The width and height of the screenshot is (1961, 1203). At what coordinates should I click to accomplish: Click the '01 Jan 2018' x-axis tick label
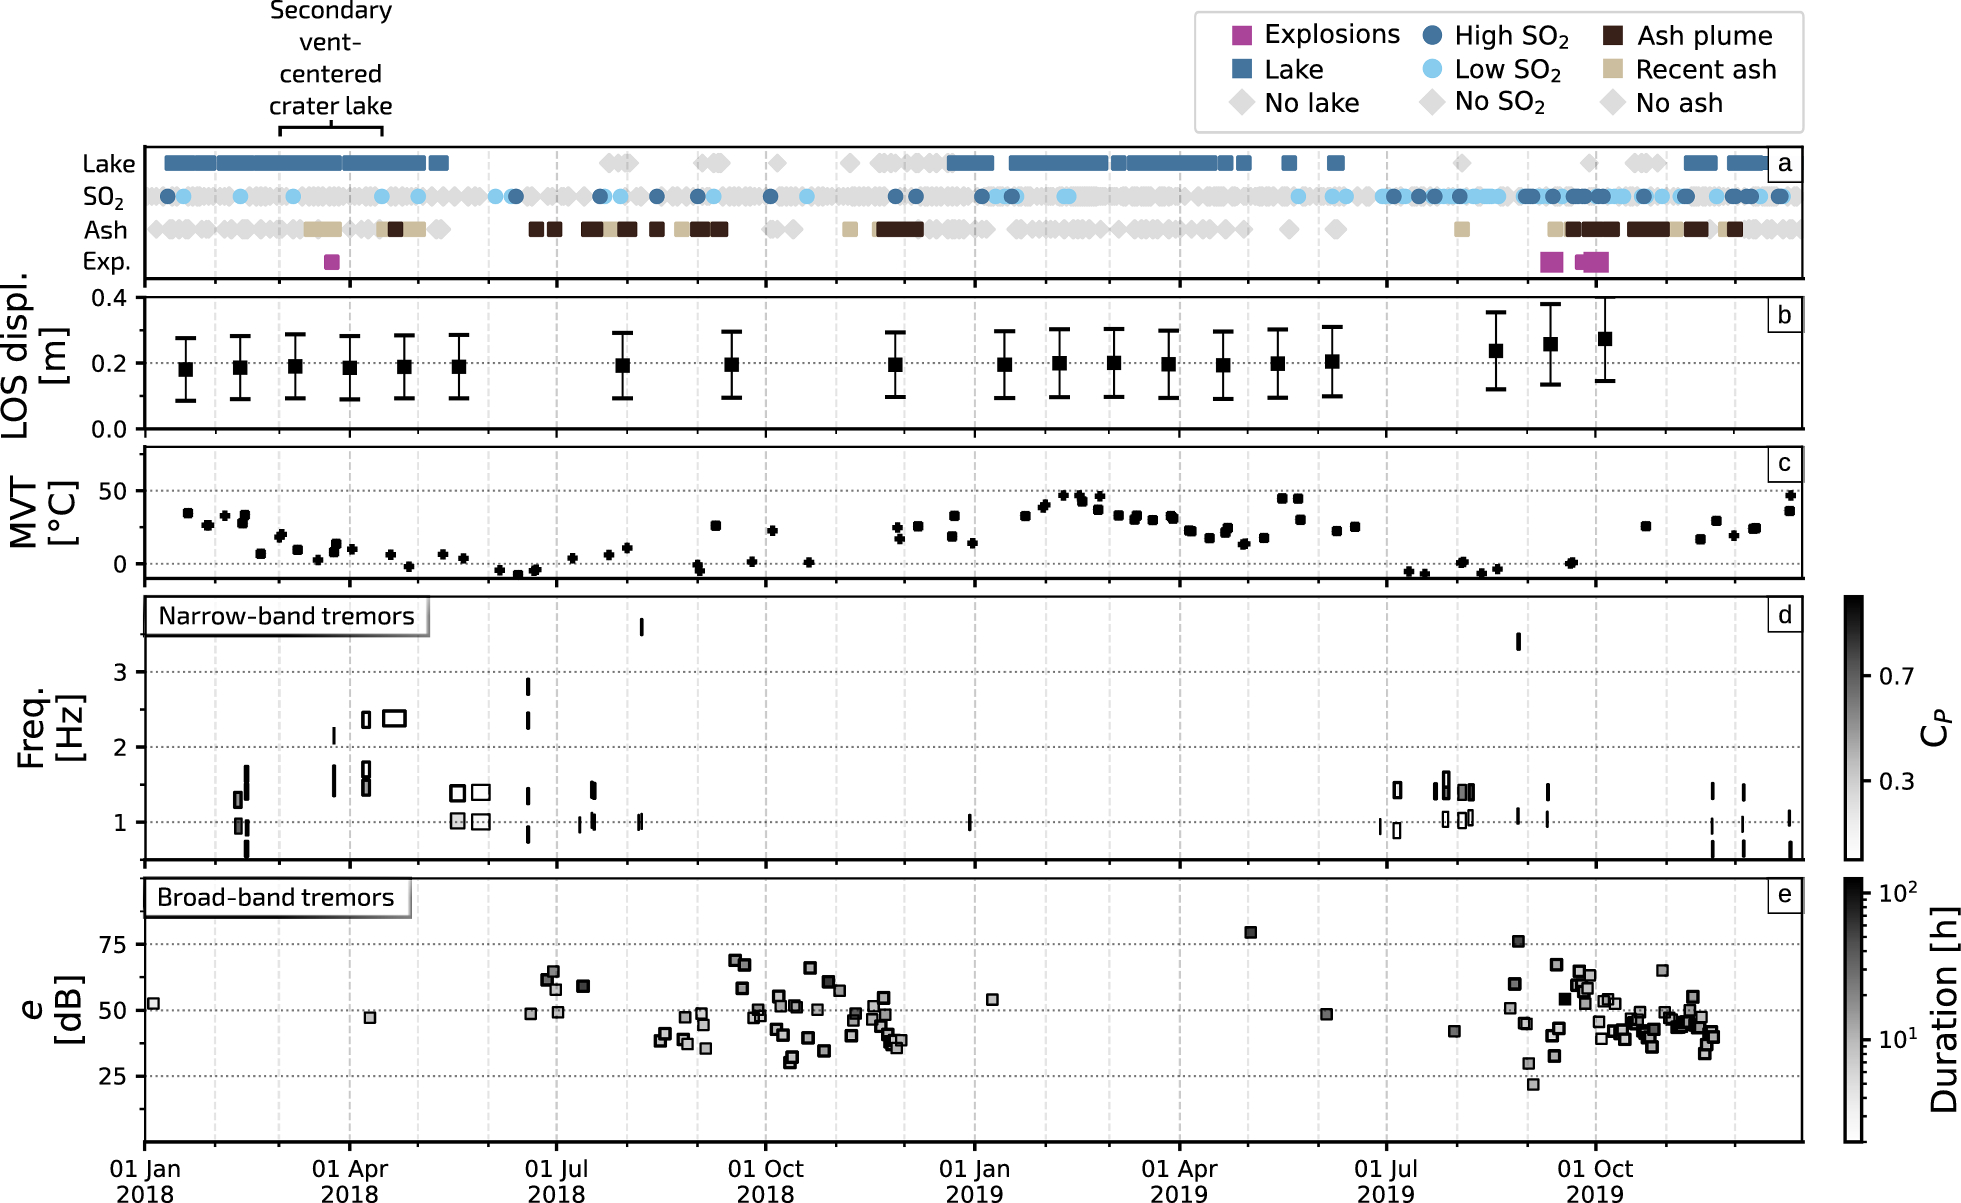click(x=145, y=1181)
